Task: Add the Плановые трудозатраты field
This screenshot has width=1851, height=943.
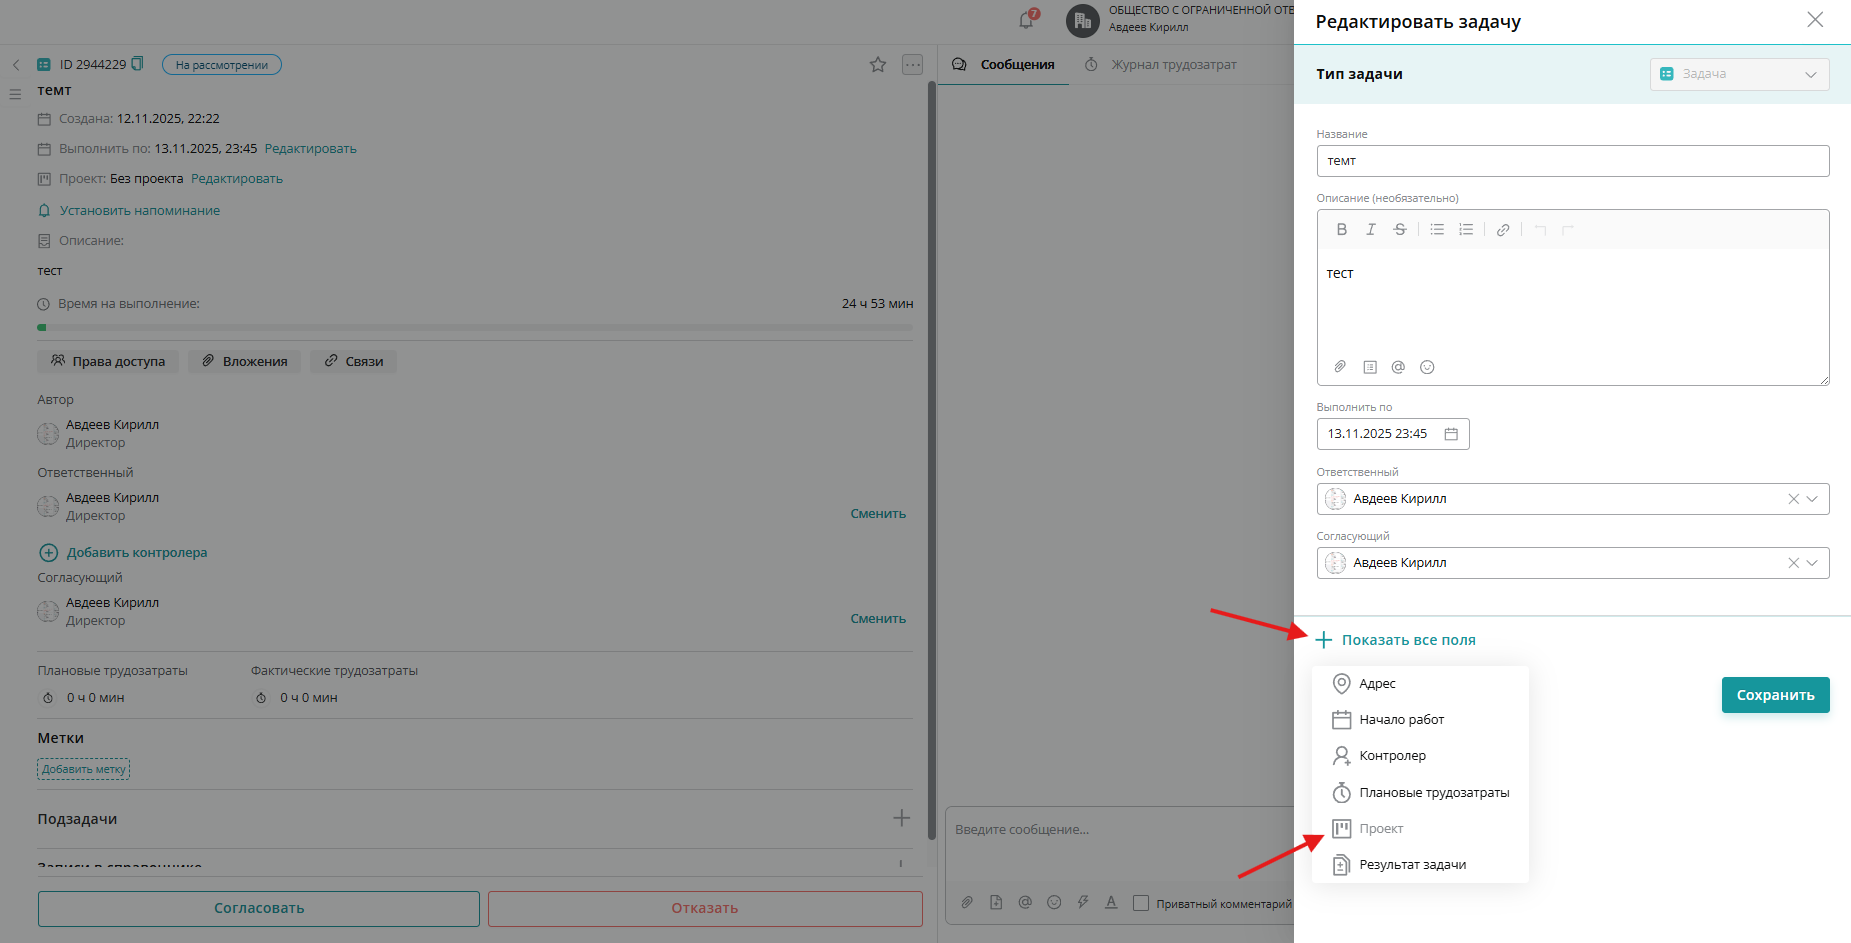Action: pos(1420,793)
